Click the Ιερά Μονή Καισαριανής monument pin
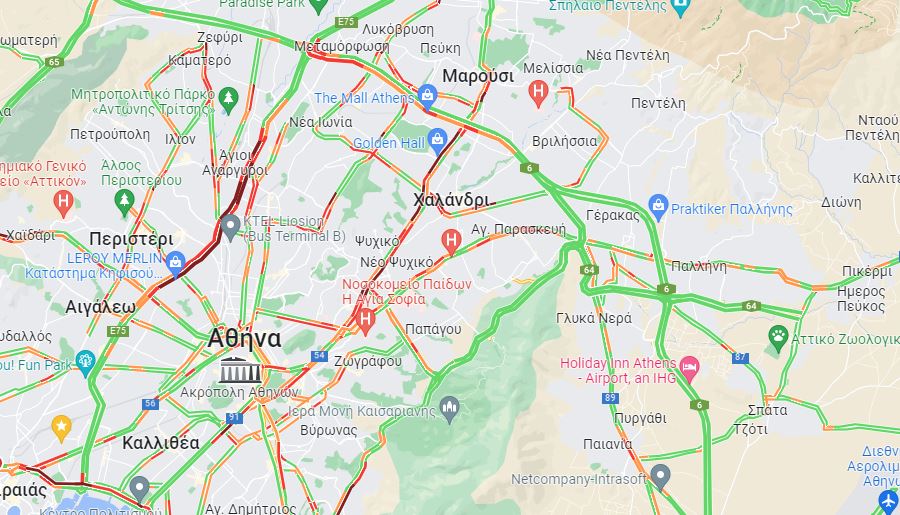900x515 pixels. pyautogui.click(x=449, y=409)
